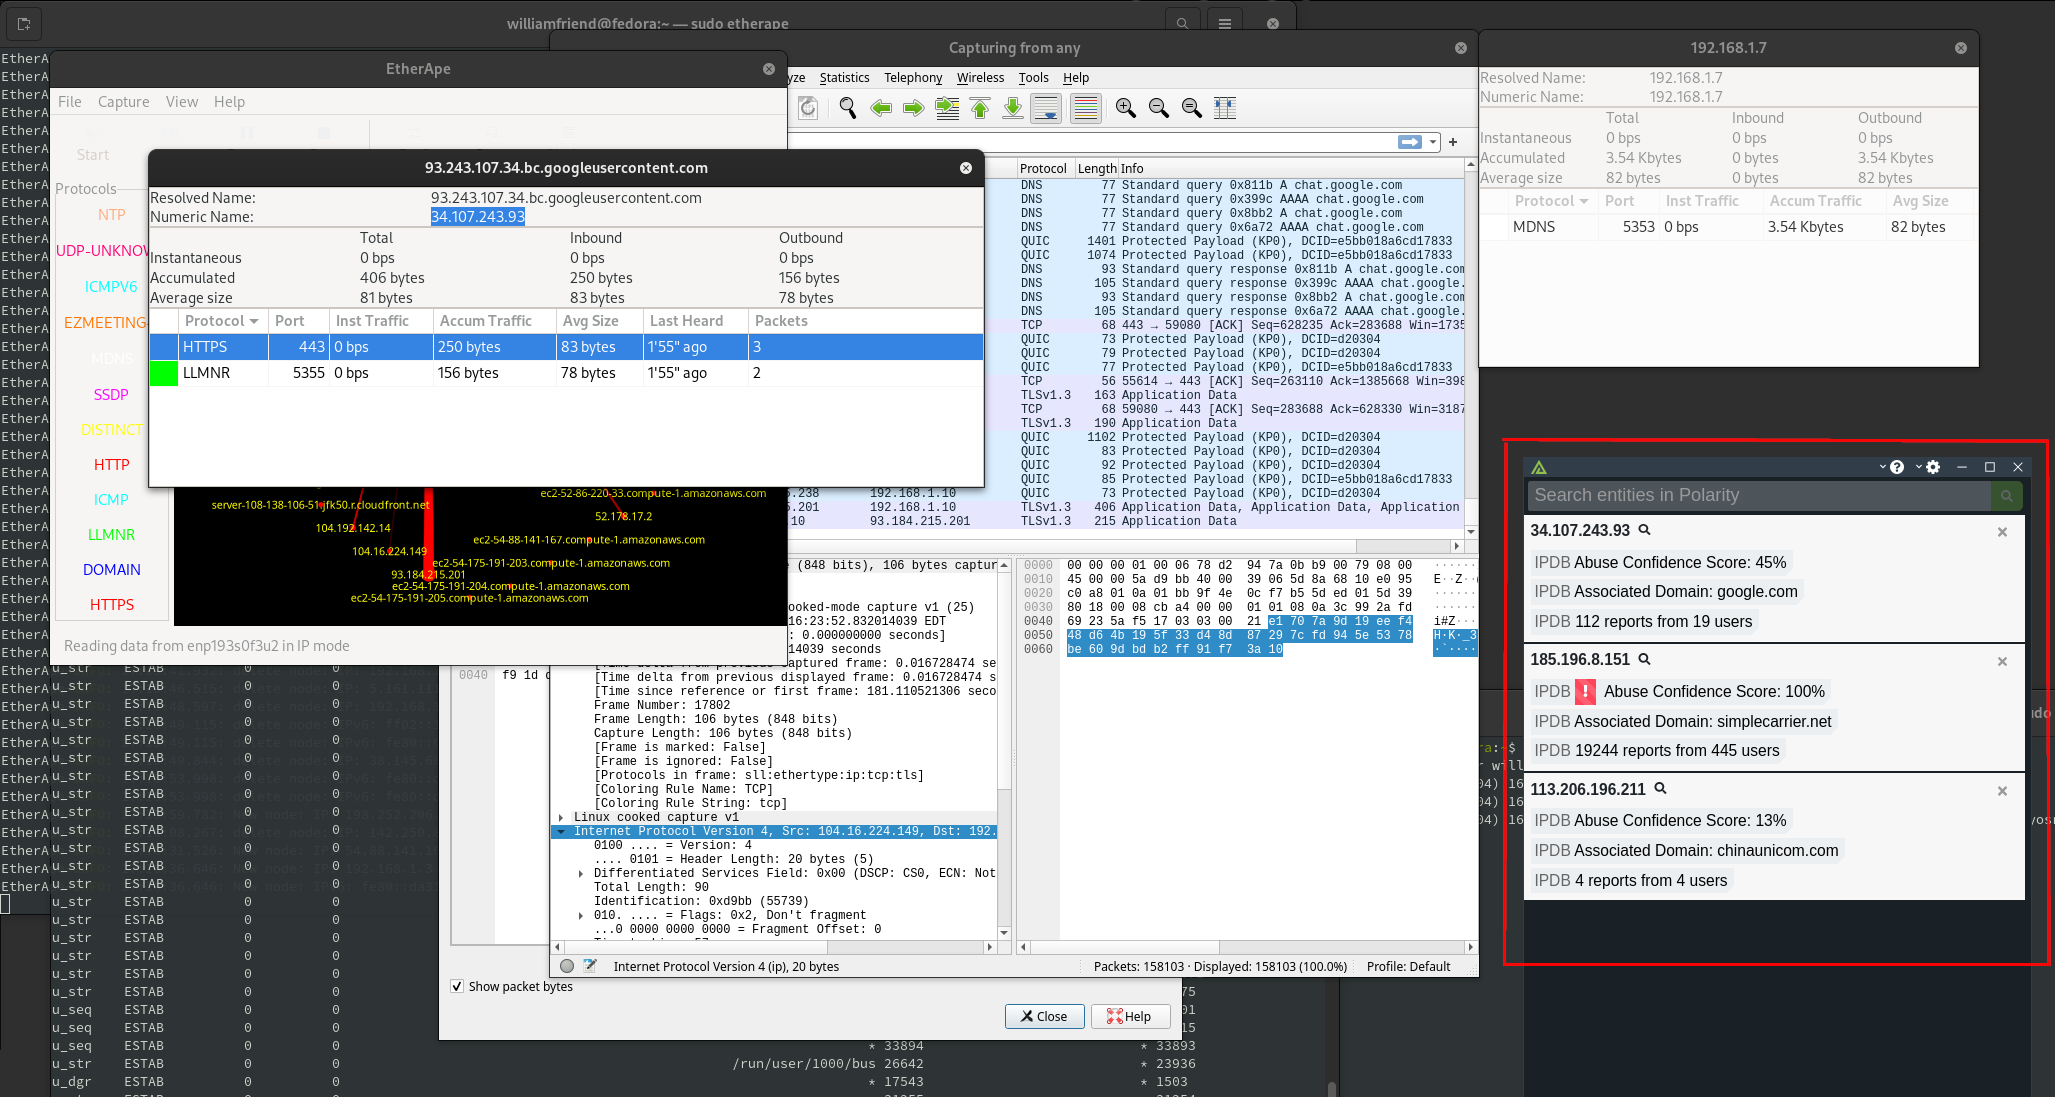
Task: Click Wireshark's zoom in magnifier icon
Action: [x=1126, y=108]
